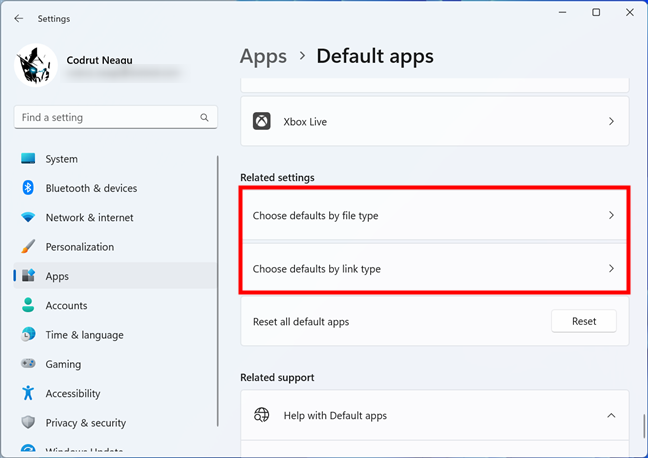Select the Network & internet wifi icon
Image resolution: width=648 pixels, height=458 pixels.
pyautogui.click(x=28, y=218)
